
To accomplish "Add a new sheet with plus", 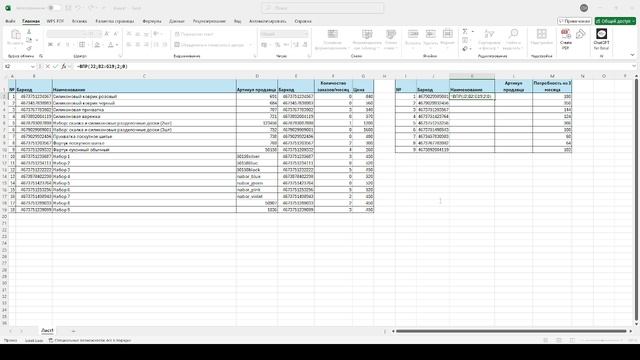I will [73, 331].
